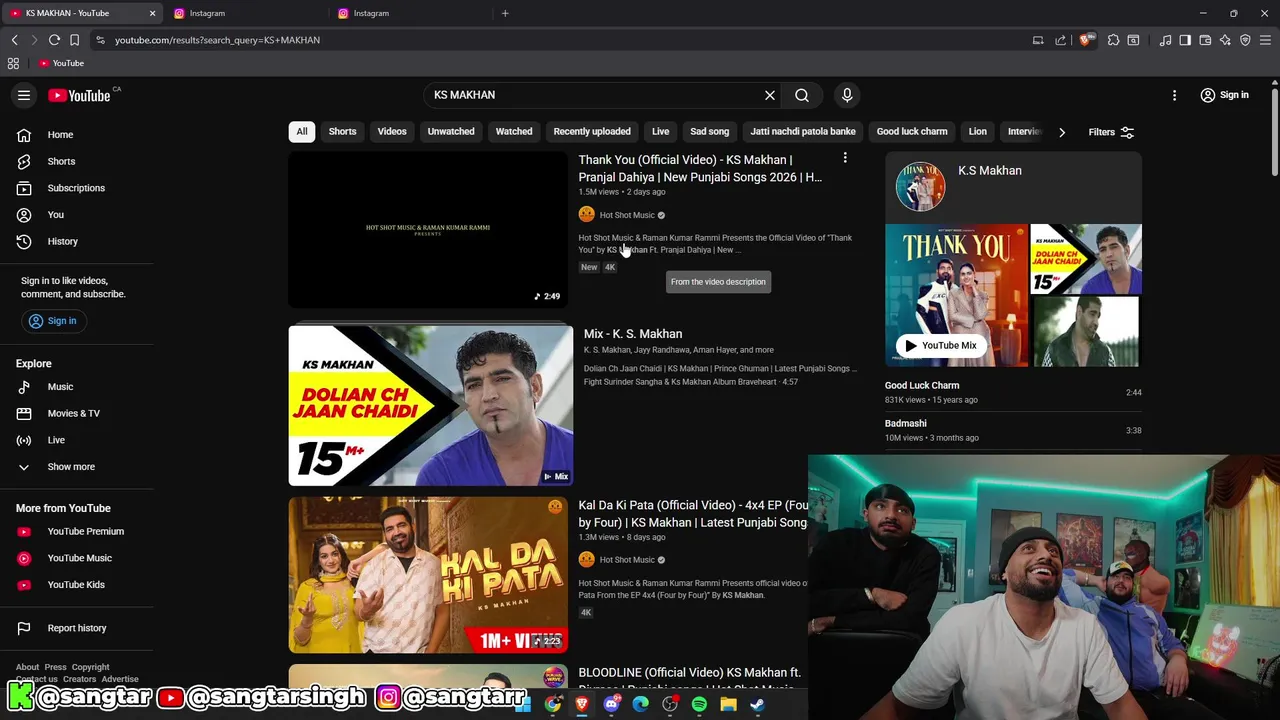Screen dimensions: 1280x720
Task: Select the Videos filter chip
Action: pos(392,131)
